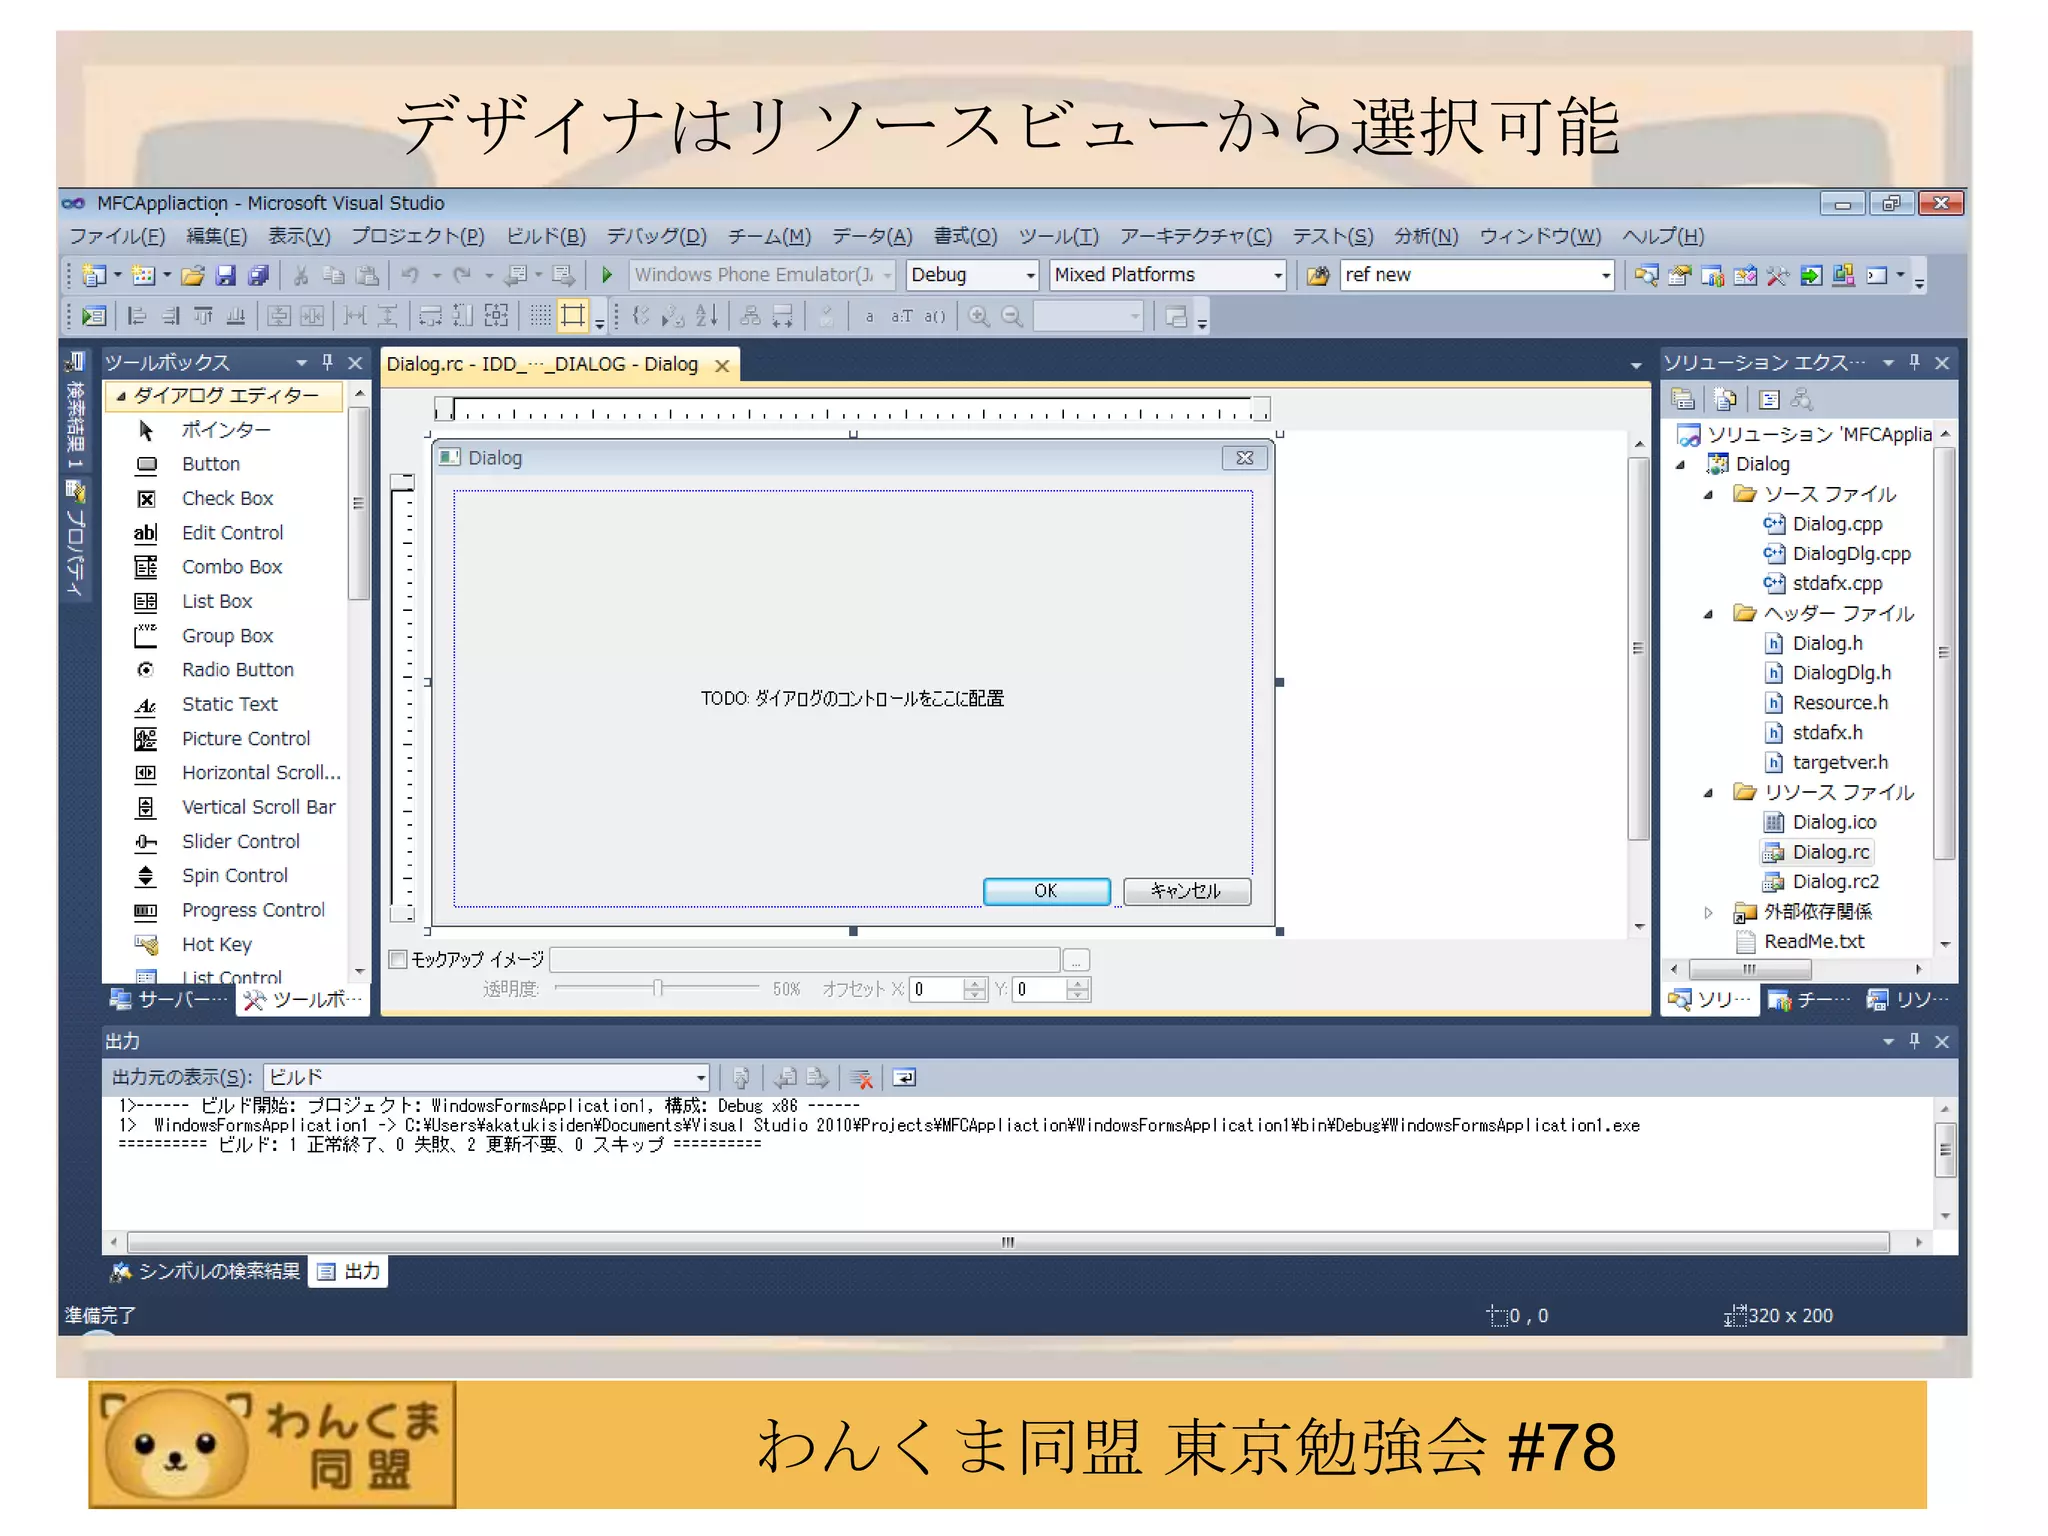Pick Picture Control from the toolbox
2048x1536 pixels.
pyautogui.click(x=245, y=738)
